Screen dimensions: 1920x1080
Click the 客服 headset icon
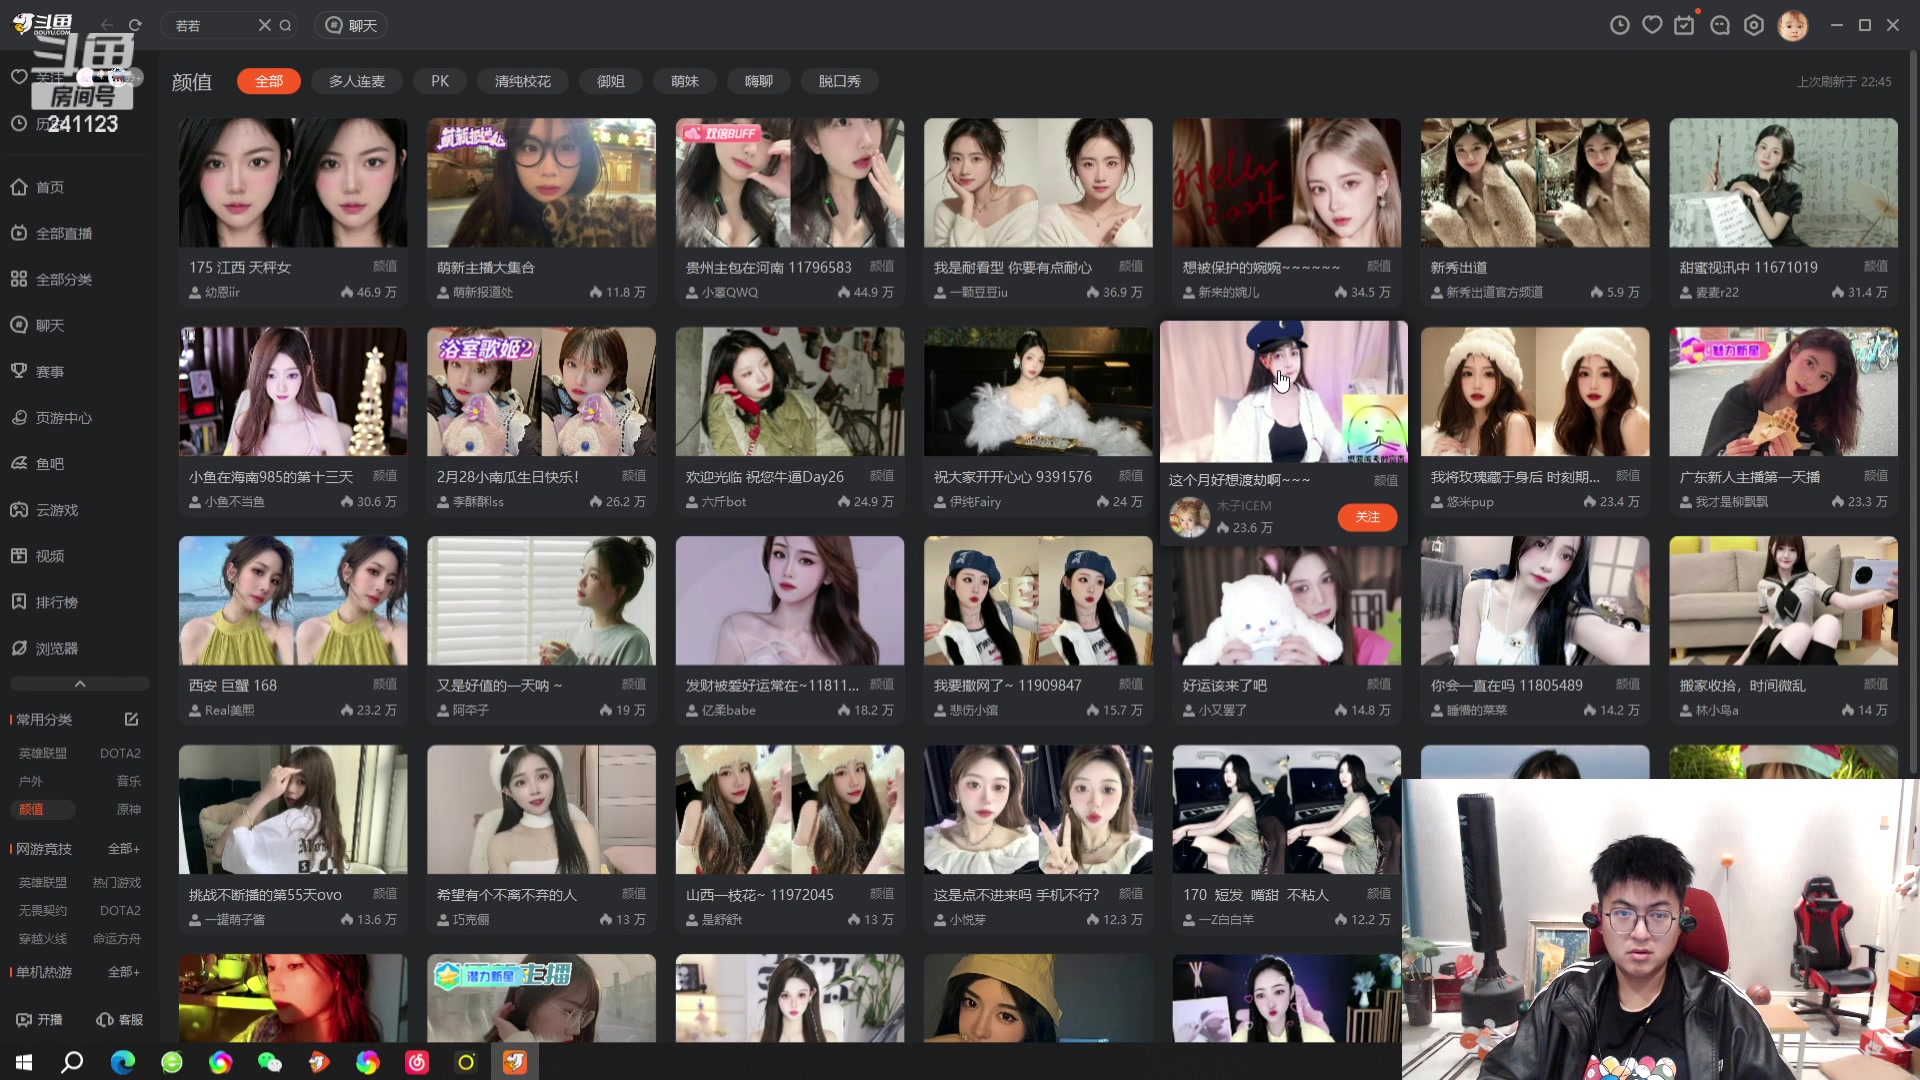tap(105, 1019)
